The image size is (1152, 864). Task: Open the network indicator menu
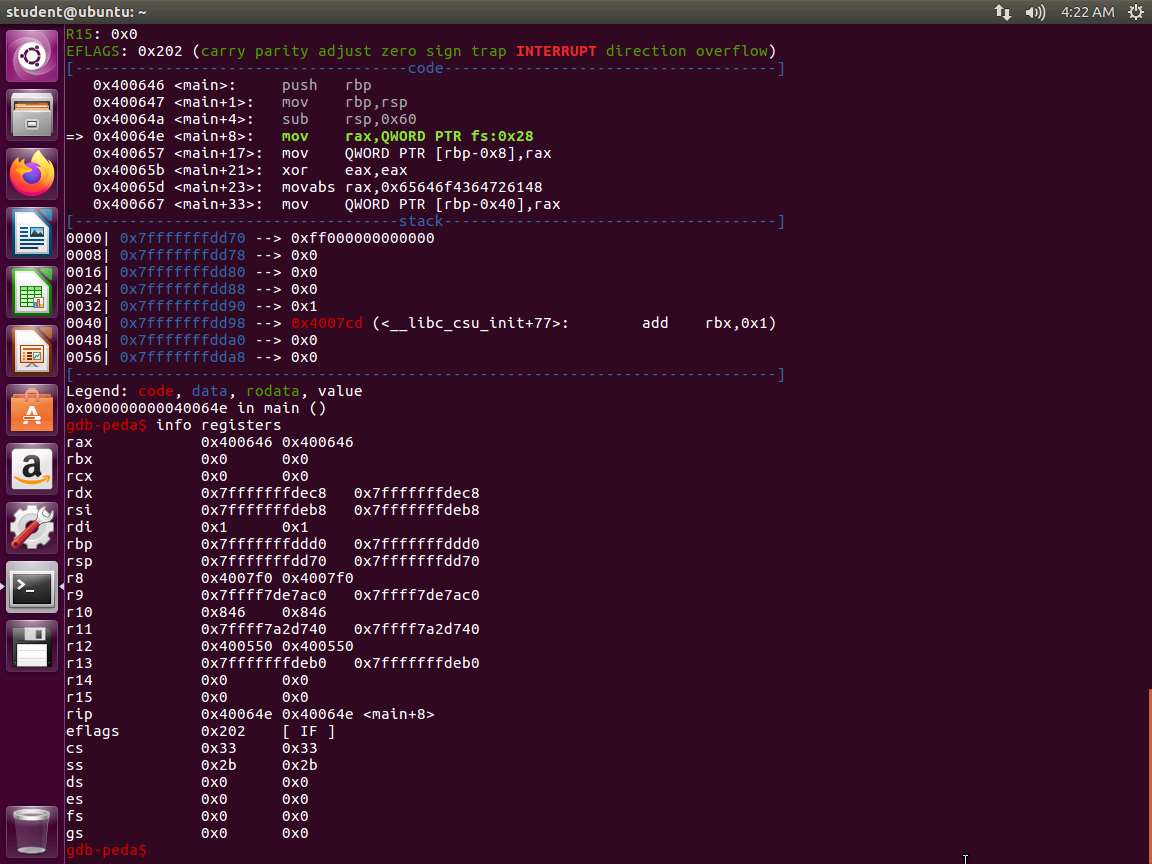(x=1002, y=12)
